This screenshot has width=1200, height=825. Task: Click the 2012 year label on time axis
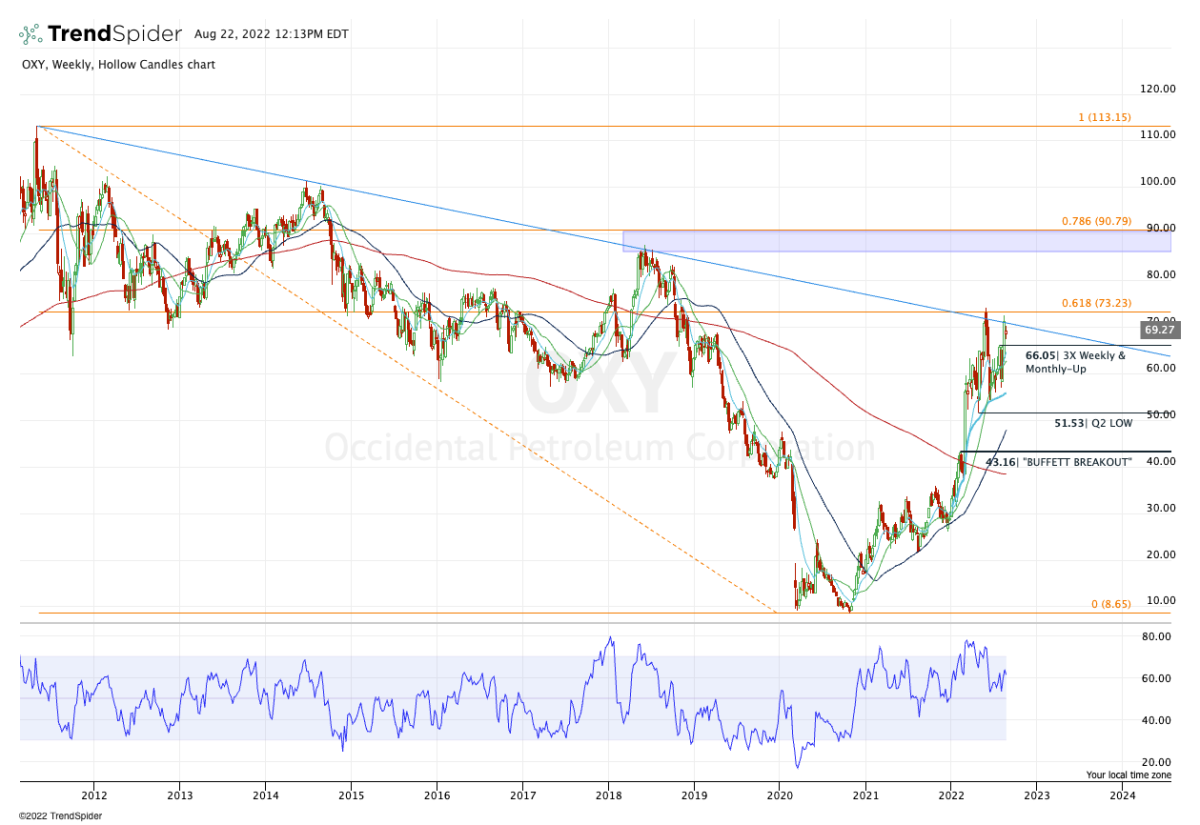pos(94,797)
